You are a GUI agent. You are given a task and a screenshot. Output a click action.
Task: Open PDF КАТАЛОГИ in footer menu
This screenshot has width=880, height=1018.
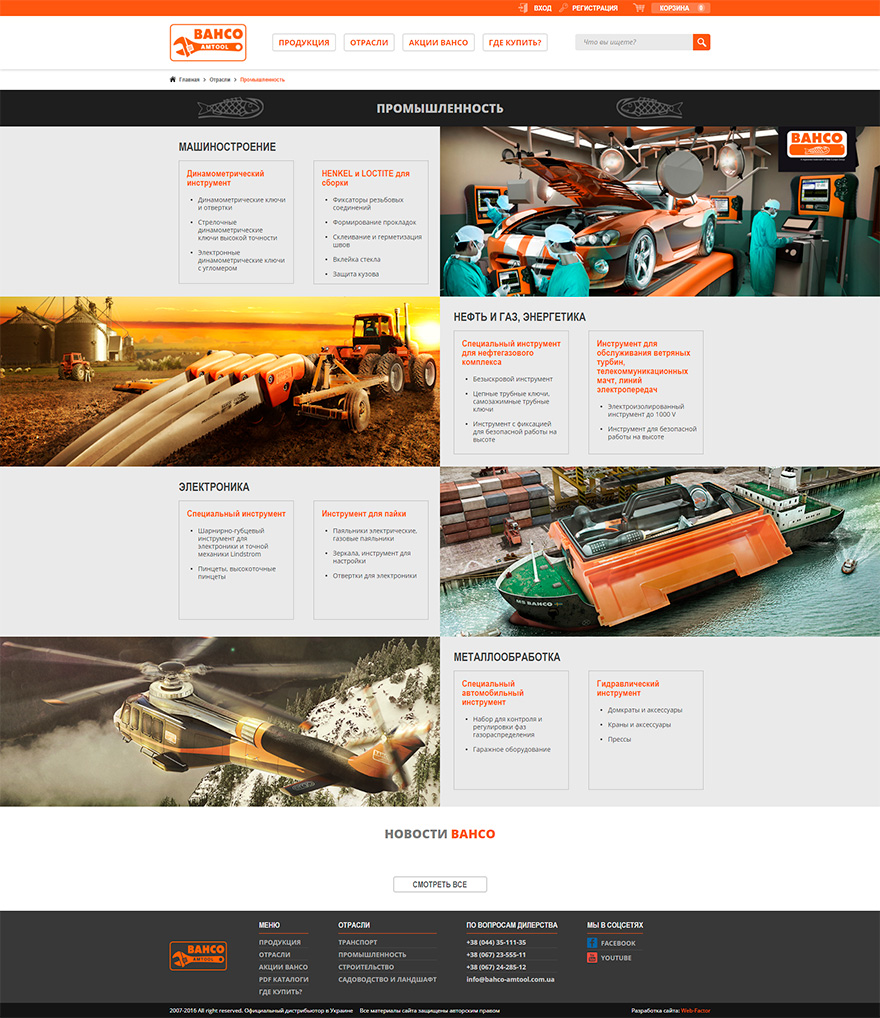coord(284,980)
